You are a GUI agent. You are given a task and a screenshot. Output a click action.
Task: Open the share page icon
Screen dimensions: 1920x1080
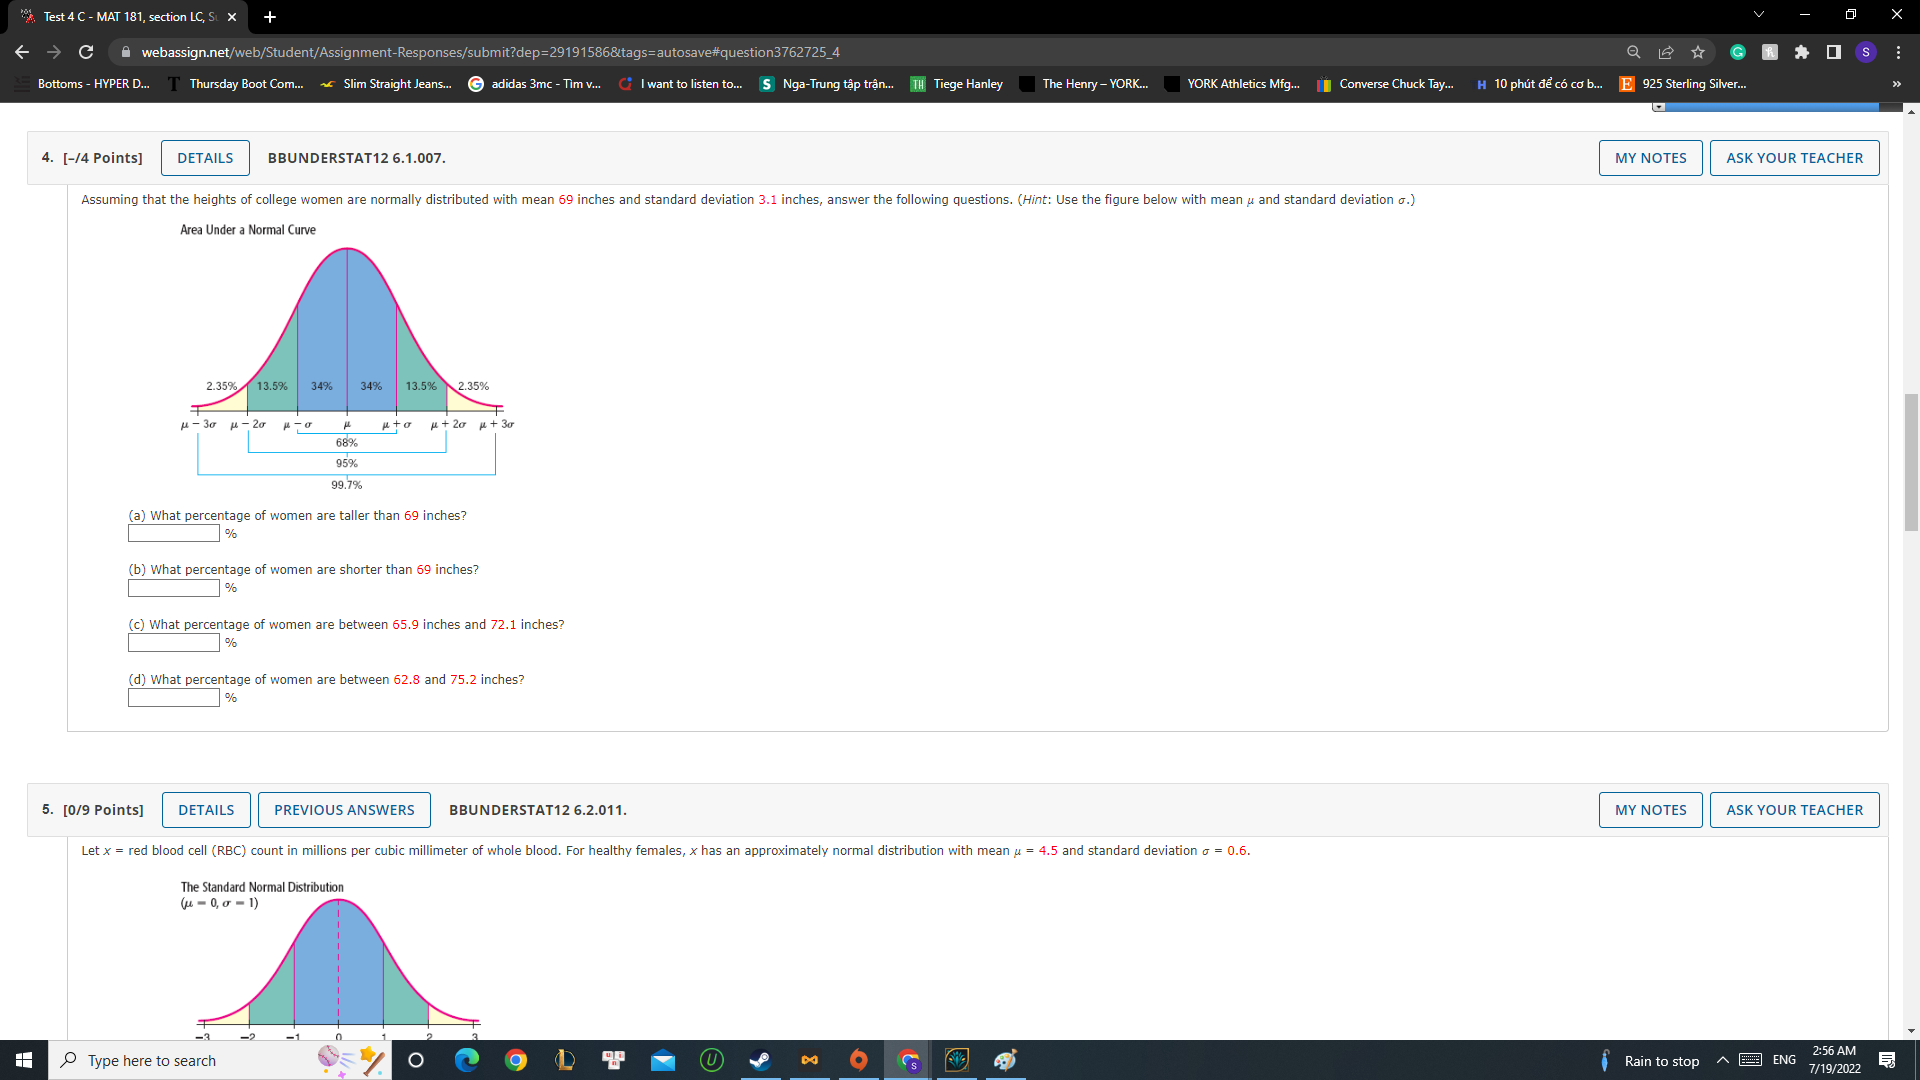[1666, 52]
